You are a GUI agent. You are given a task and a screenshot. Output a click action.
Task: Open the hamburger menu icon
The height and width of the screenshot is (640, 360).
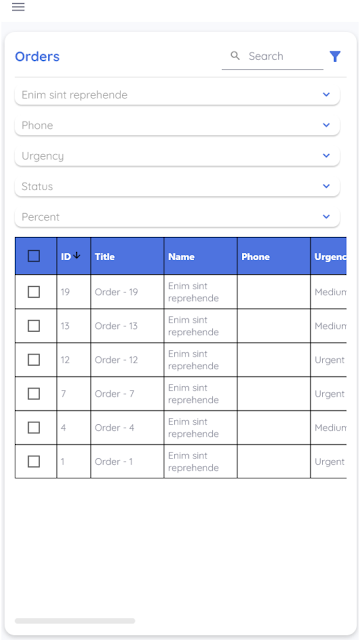(18, 7)
